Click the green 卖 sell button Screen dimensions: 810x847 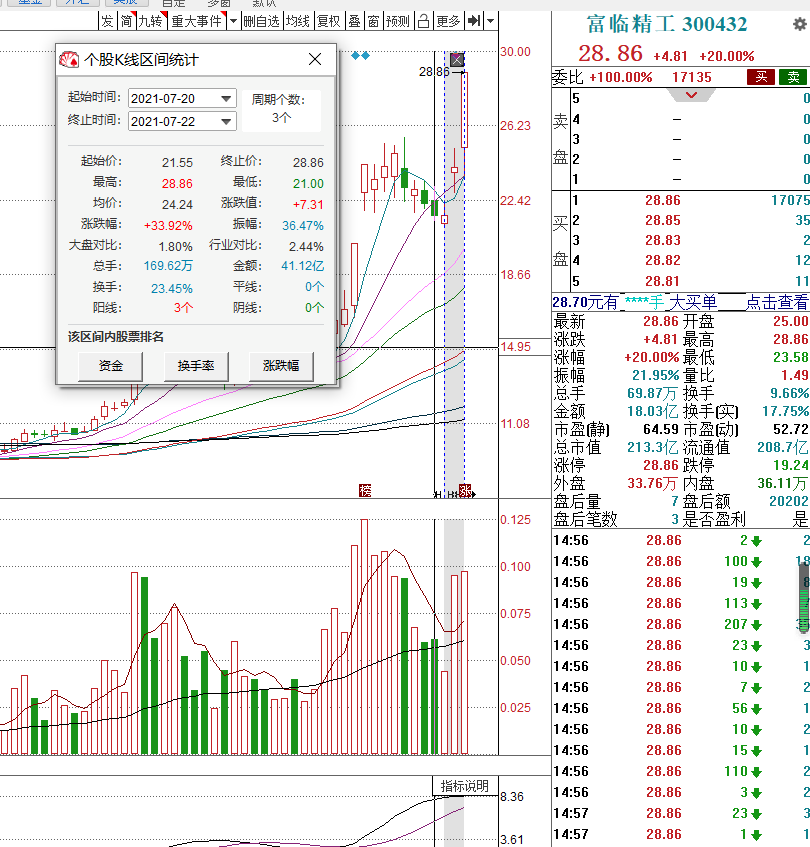(793, 77)
